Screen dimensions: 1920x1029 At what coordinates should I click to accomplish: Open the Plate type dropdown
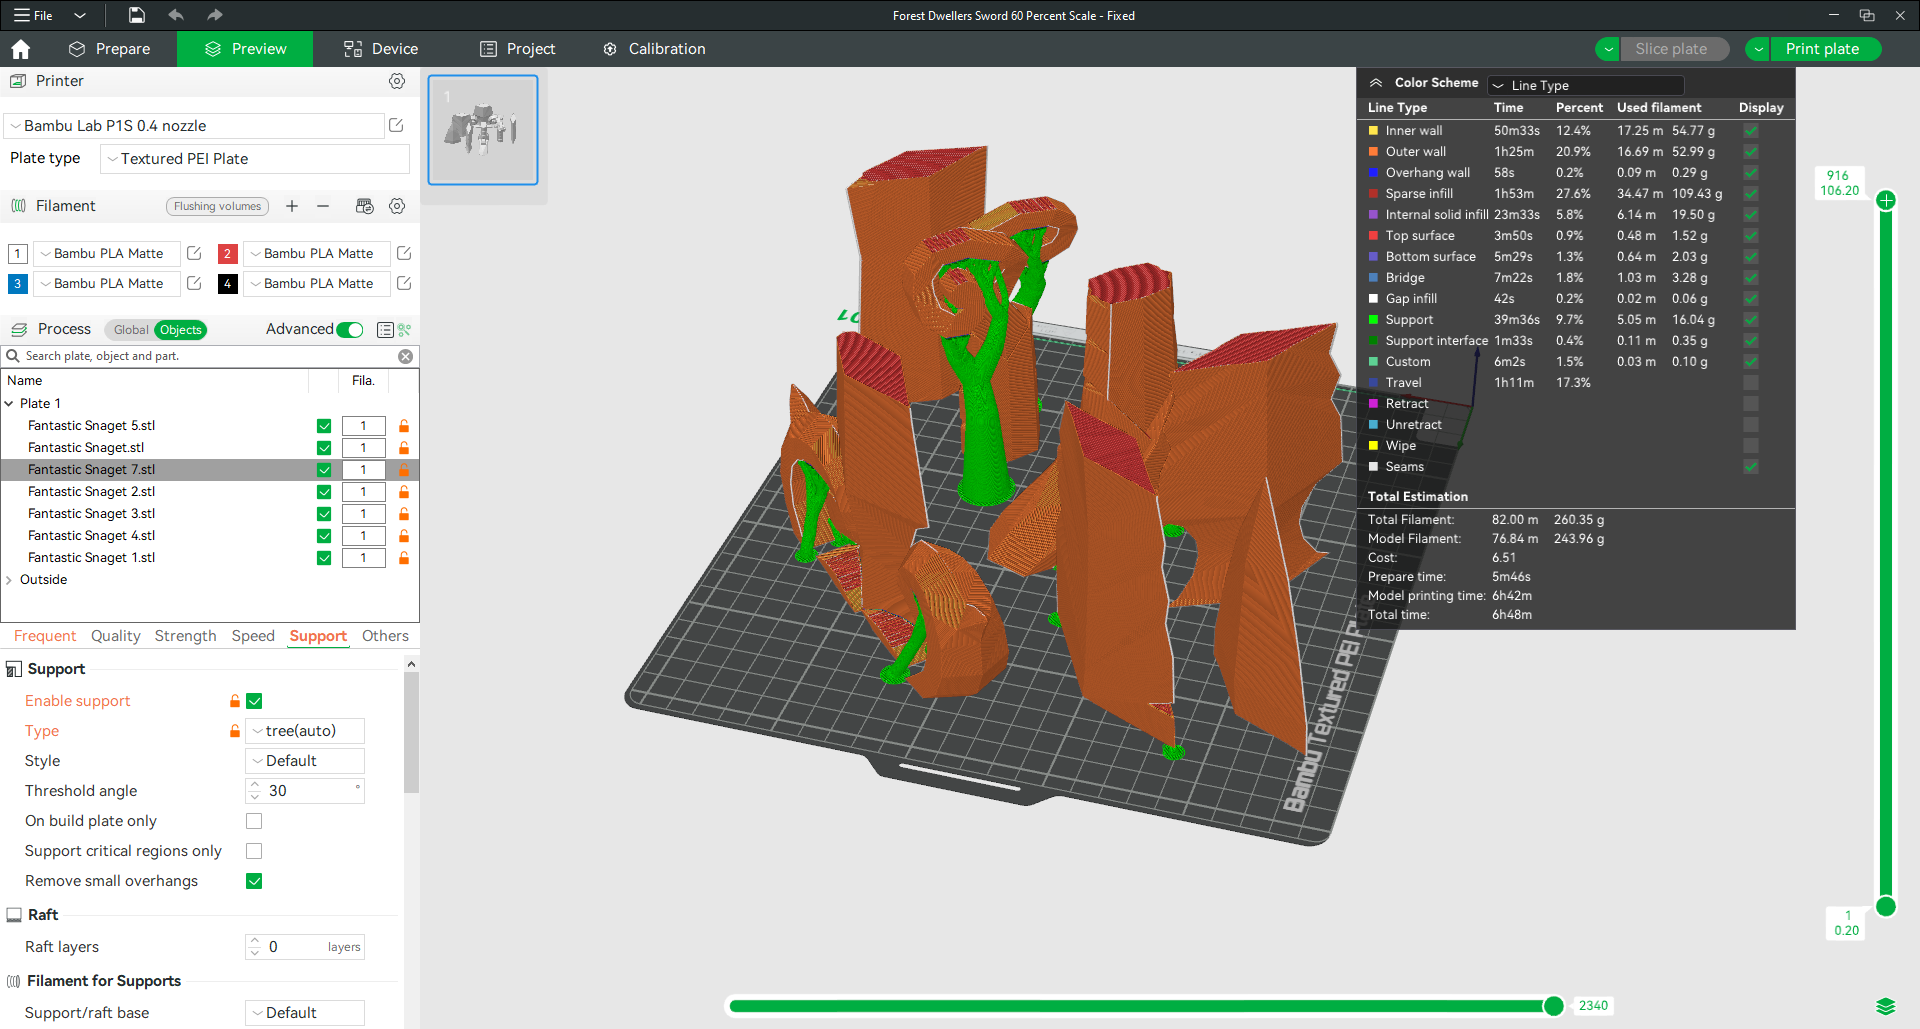pos(255,159)
